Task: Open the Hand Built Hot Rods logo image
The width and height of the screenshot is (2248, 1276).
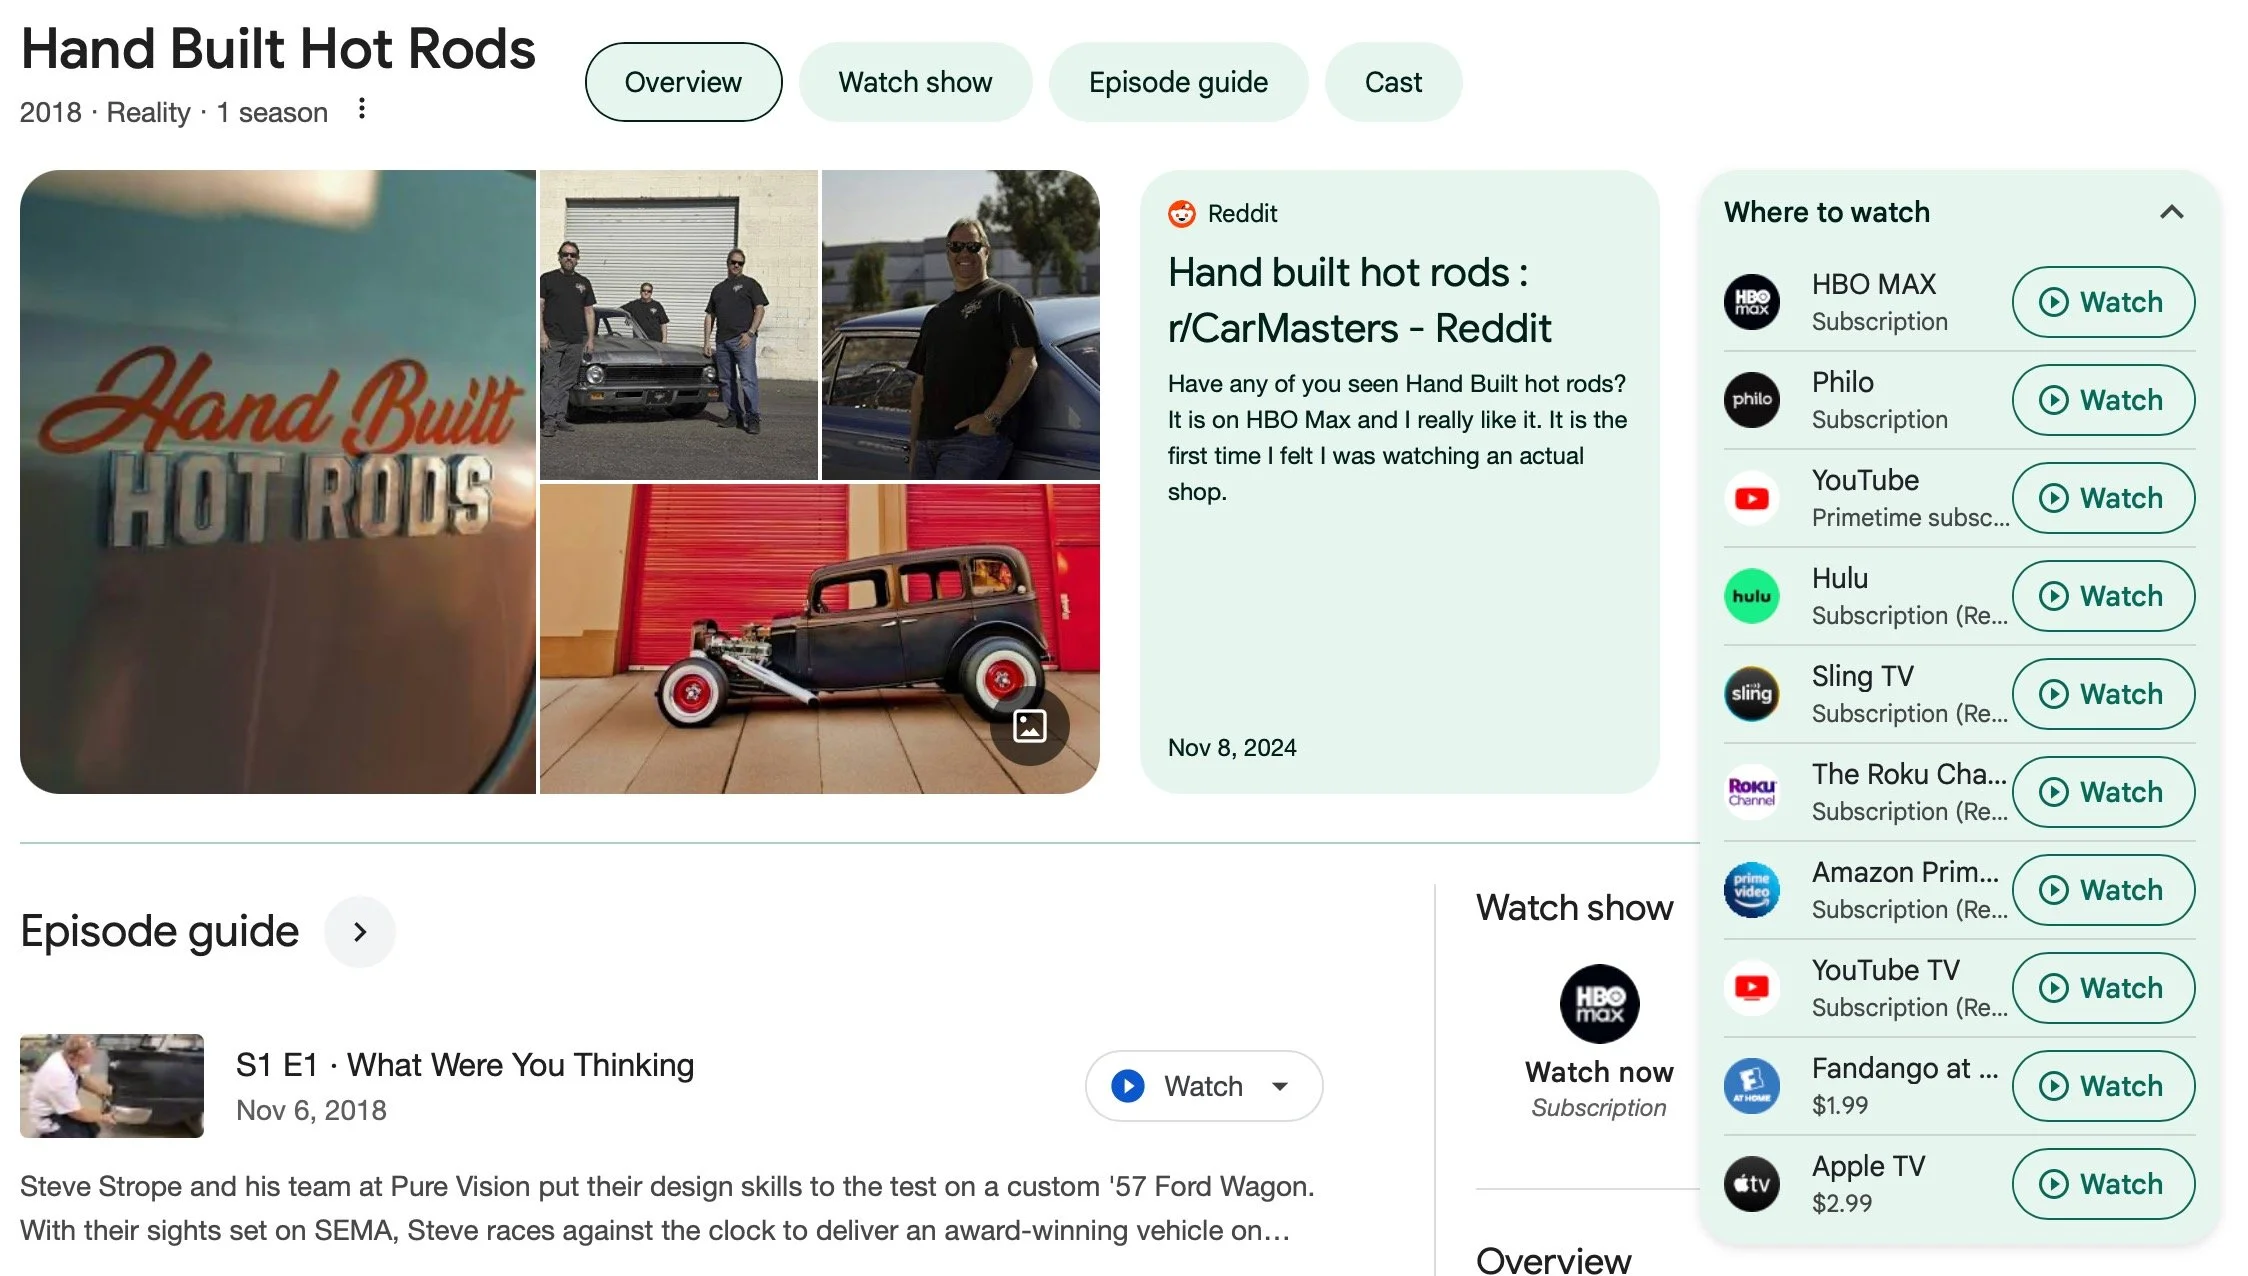Action: (278, 481)
